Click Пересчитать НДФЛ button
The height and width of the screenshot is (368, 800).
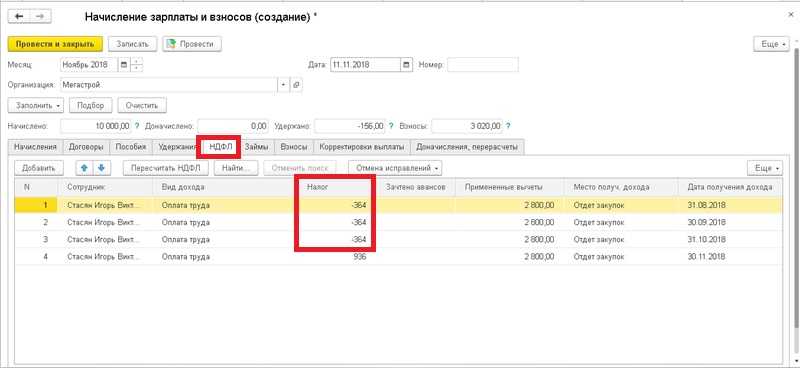166,167
